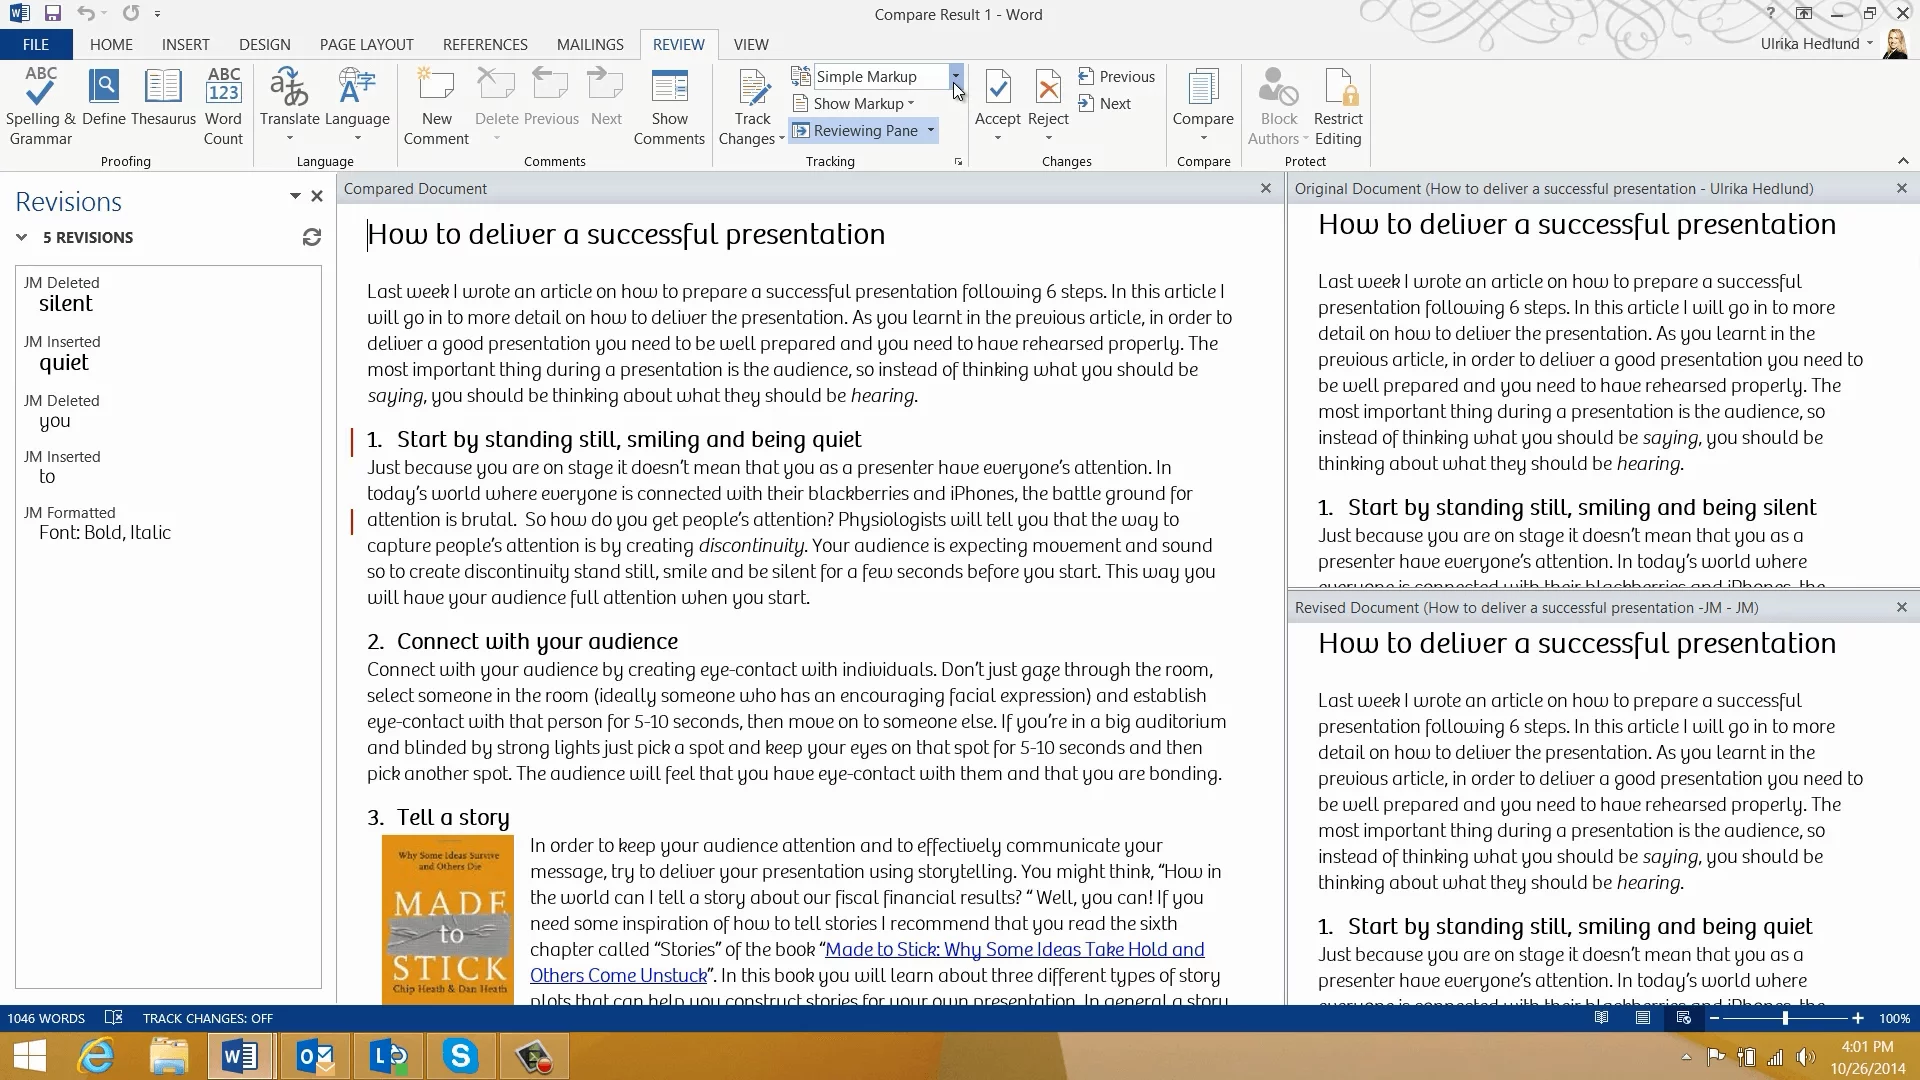
Task: Open the Simple Markup dropdown
Action: (x=955, y=76)
